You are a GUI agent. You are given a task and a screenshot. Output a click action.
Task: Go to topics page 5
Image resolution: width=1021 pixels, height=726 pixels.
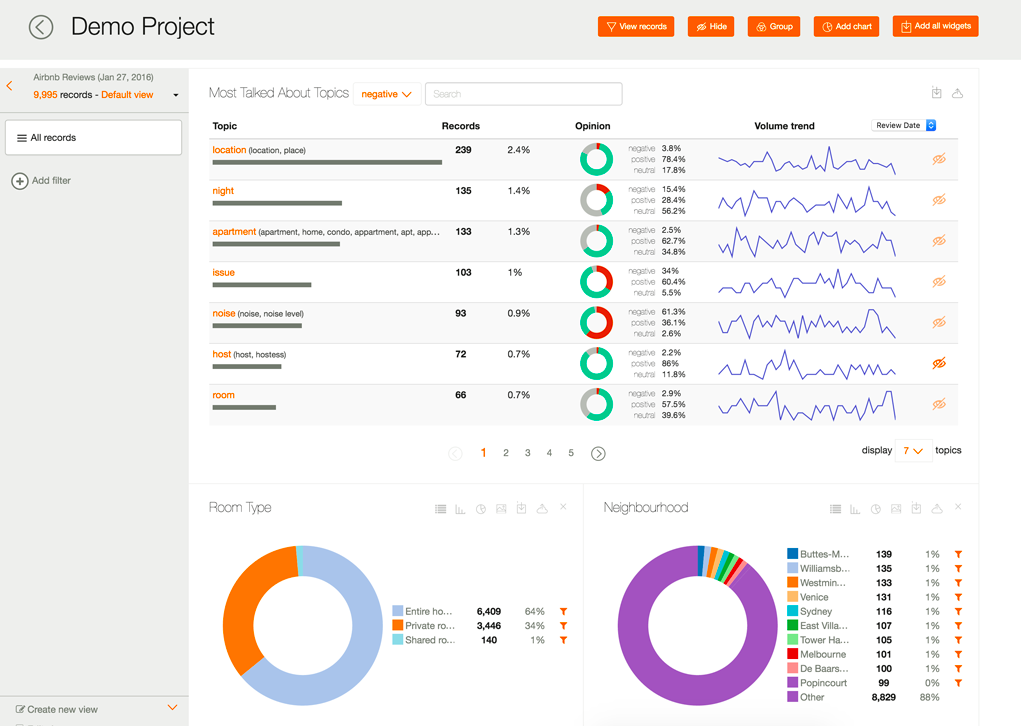(571, 453)
